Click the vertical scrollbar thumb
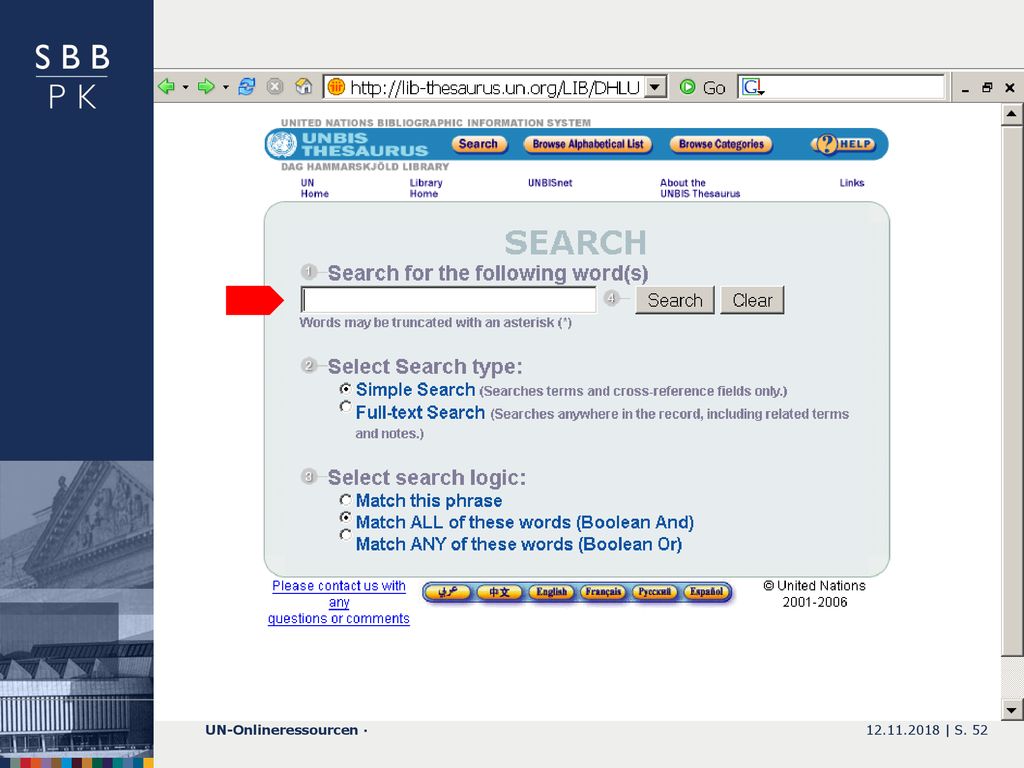 1012,392
